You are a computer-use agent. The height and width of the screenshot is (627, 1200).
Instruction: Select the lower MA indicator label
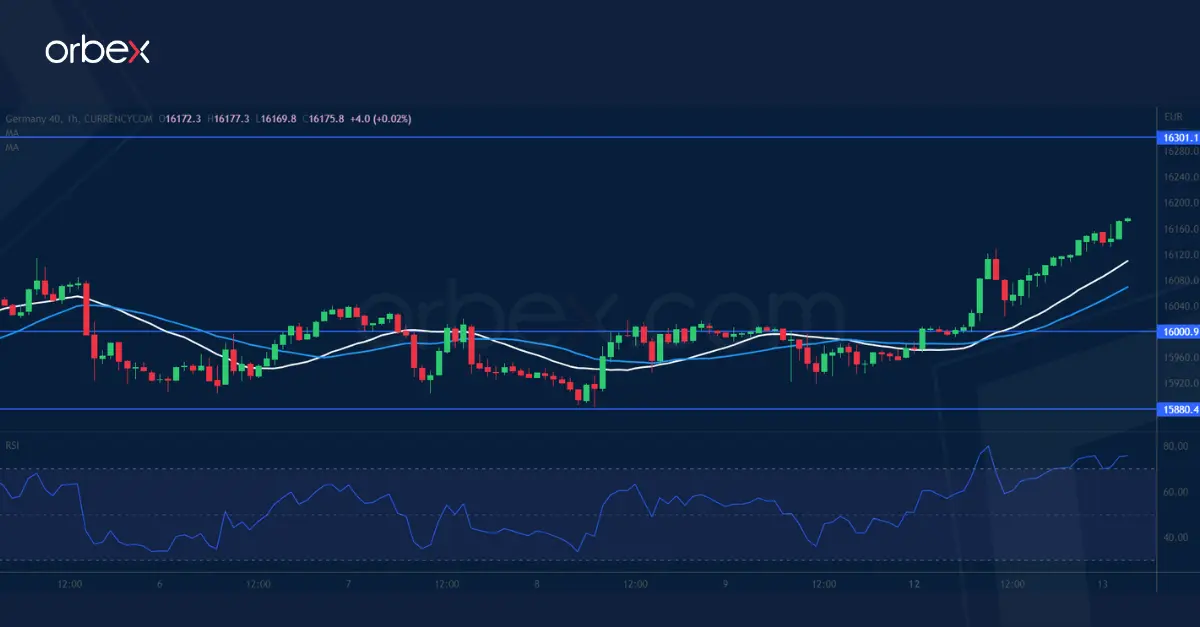pyautogui.click(x=11, y=146)
